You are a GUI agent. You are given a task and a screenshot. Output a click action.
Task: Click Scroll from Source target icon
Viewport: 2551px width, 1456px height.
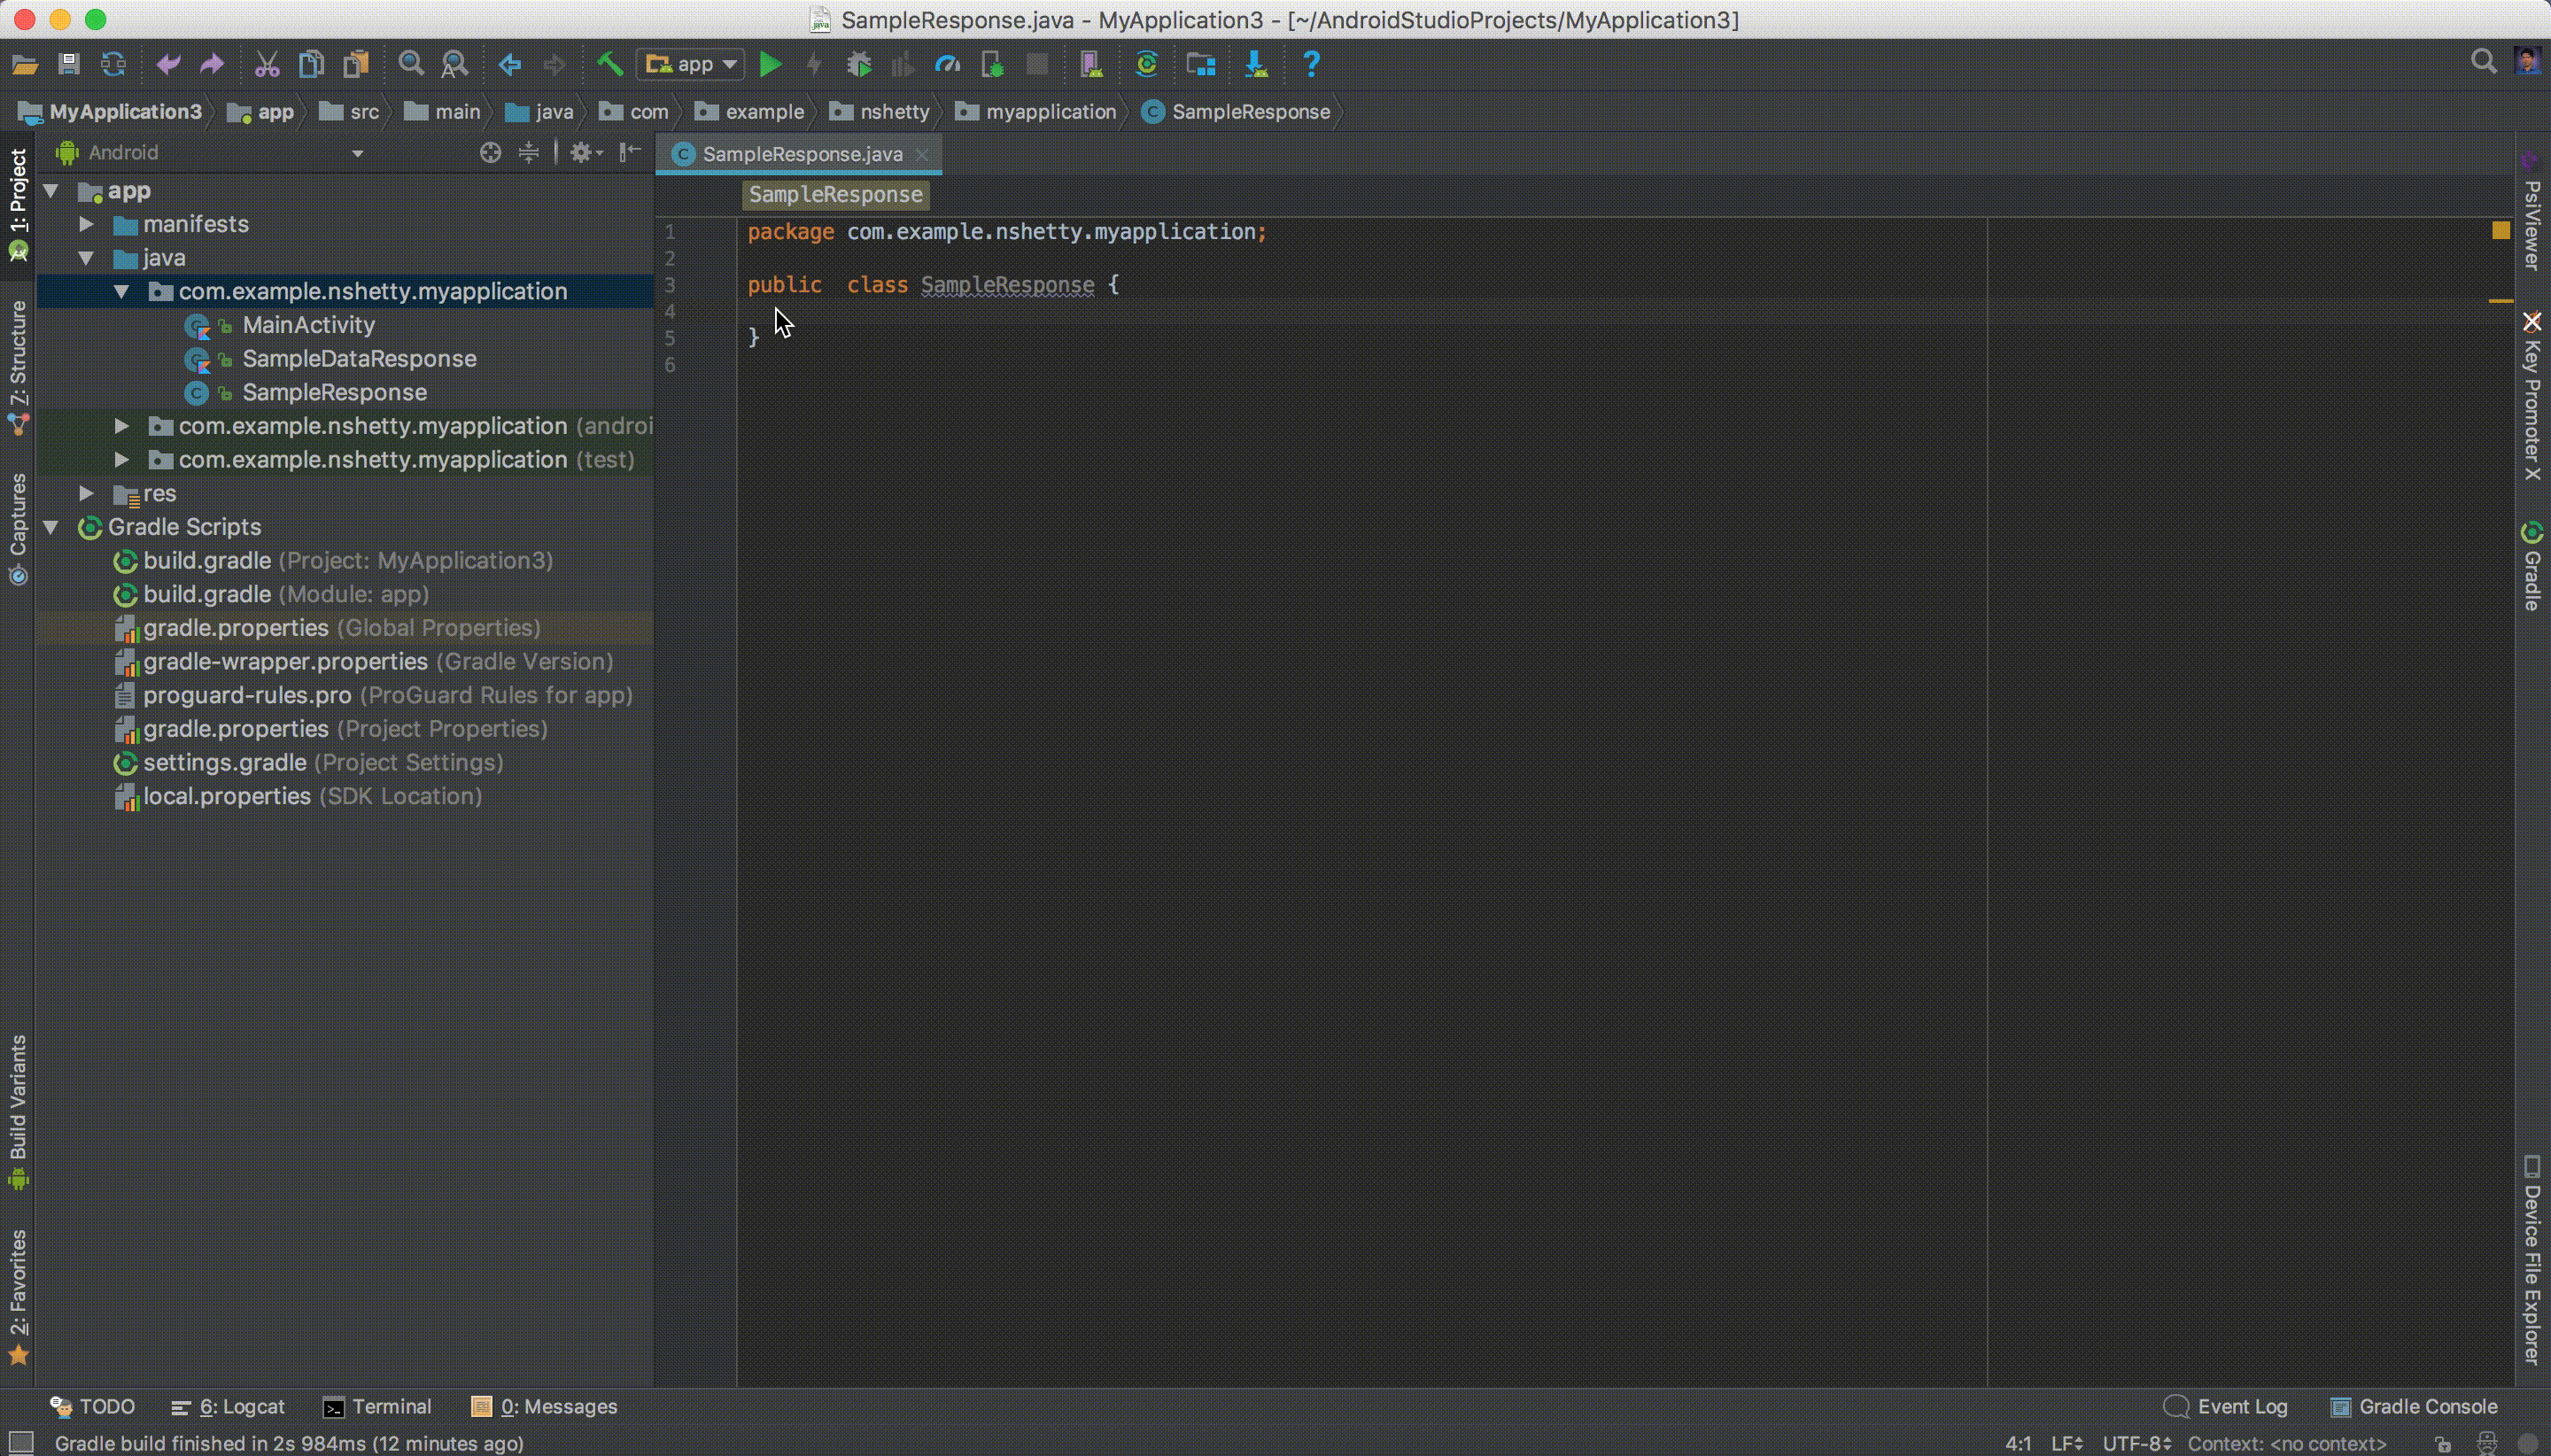point(490,153)
